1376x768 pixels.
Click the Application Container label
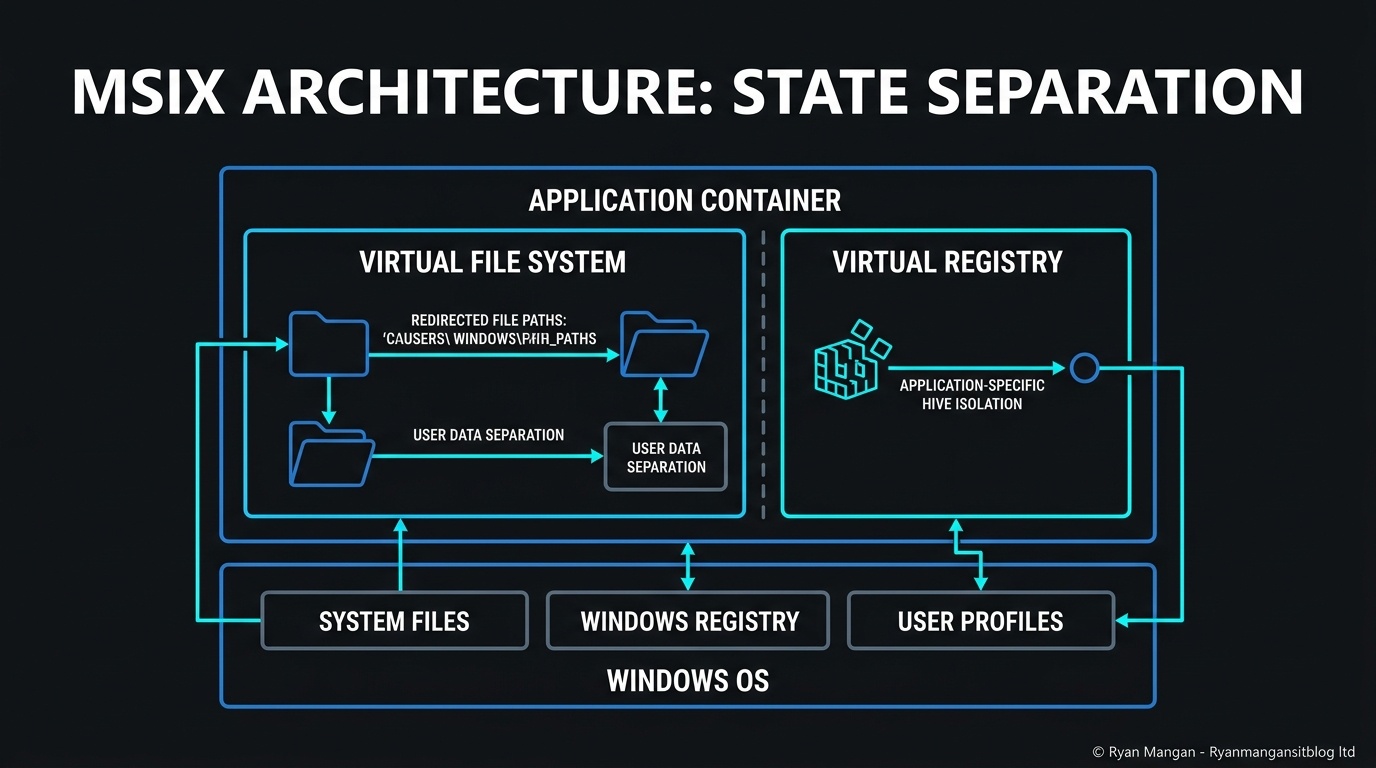[684, 201]
